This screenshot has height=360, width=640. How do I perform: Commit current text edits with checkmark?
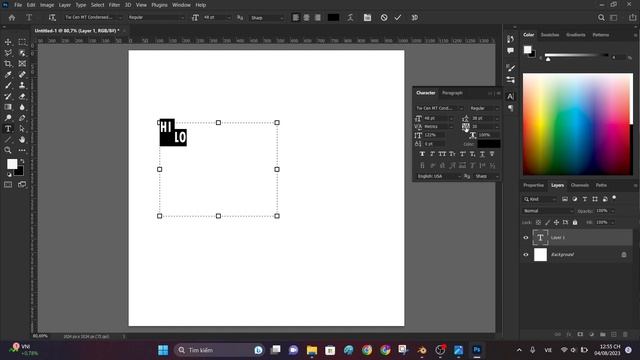tap(398, 18)
